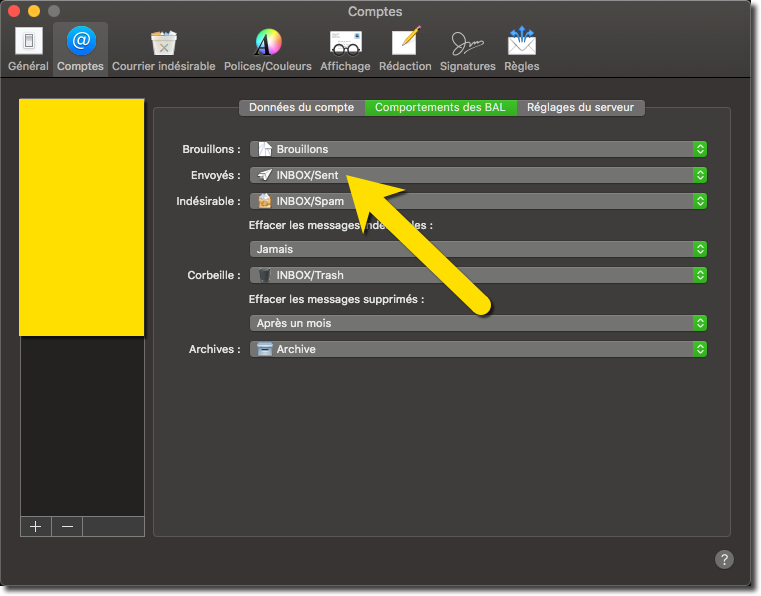Open Polices/Couleurs preferences
Screen dimensions: 761x596
(267, 49)
